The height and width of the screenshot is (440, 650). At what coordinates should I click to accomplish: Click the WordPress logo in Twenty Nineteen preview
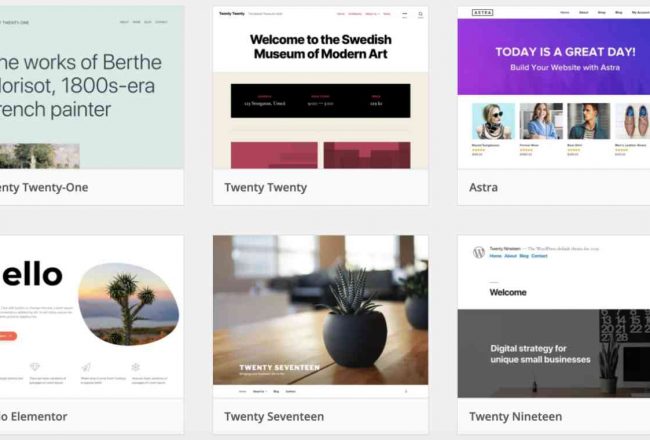click(479, 252)
